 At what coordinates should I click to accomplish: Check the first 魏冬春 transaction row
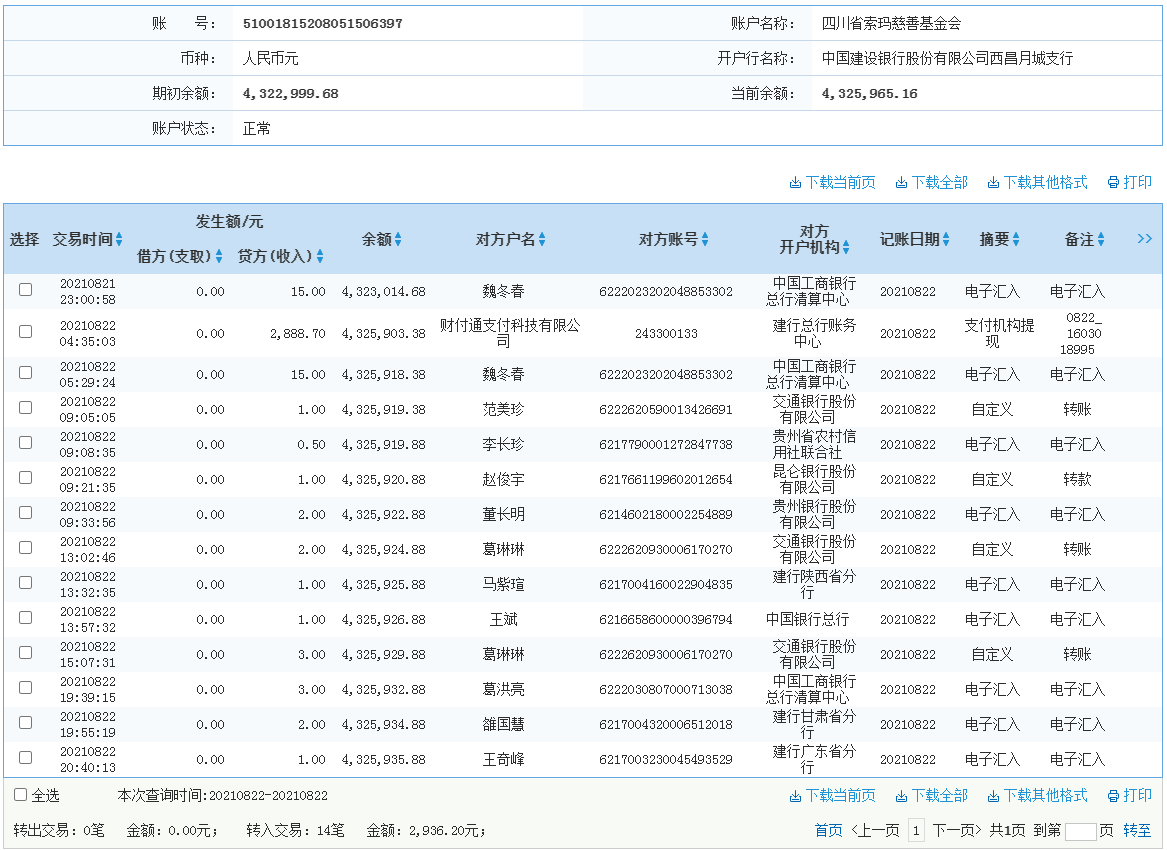tap(25, 290)
